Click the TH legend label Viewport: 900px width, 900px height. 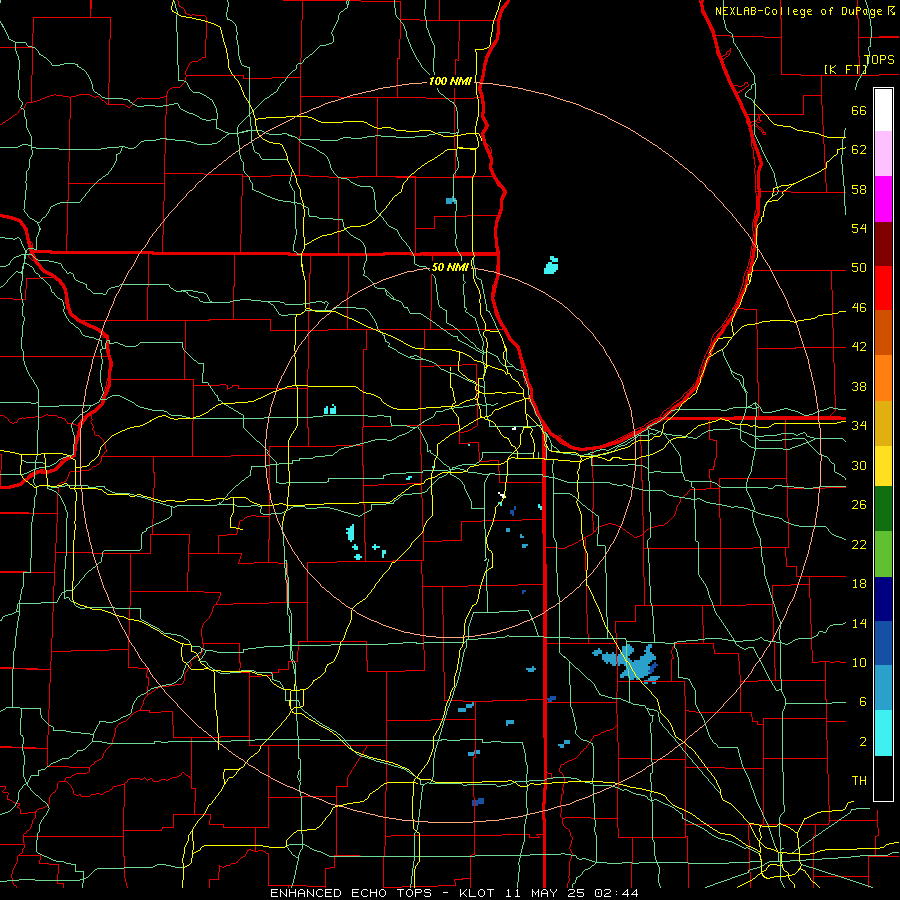[859, 781]
